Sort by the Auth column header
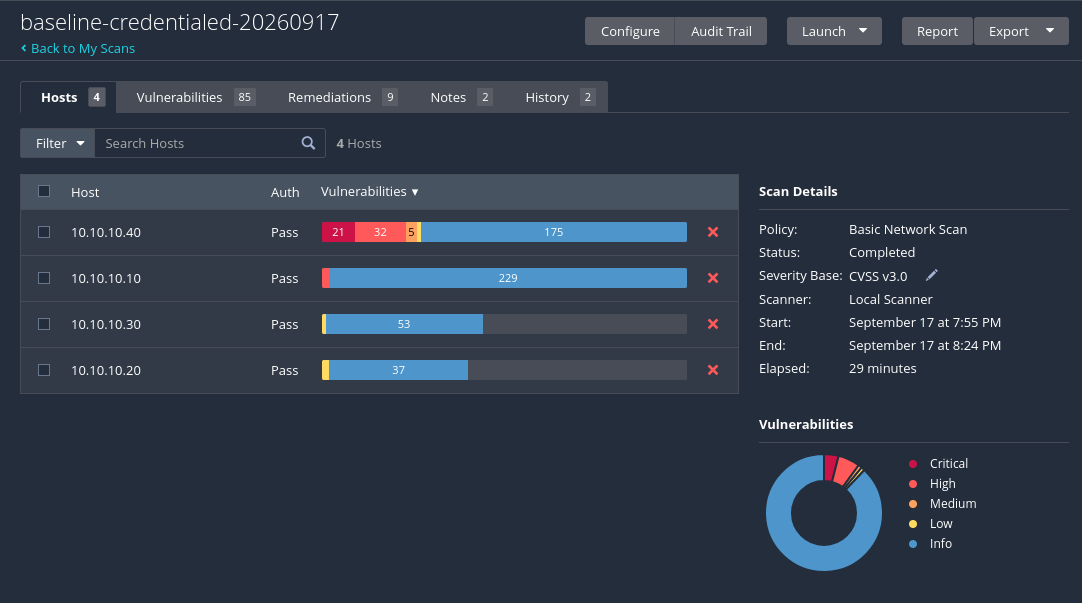1082x603 pixels. (x=285, y=192)
